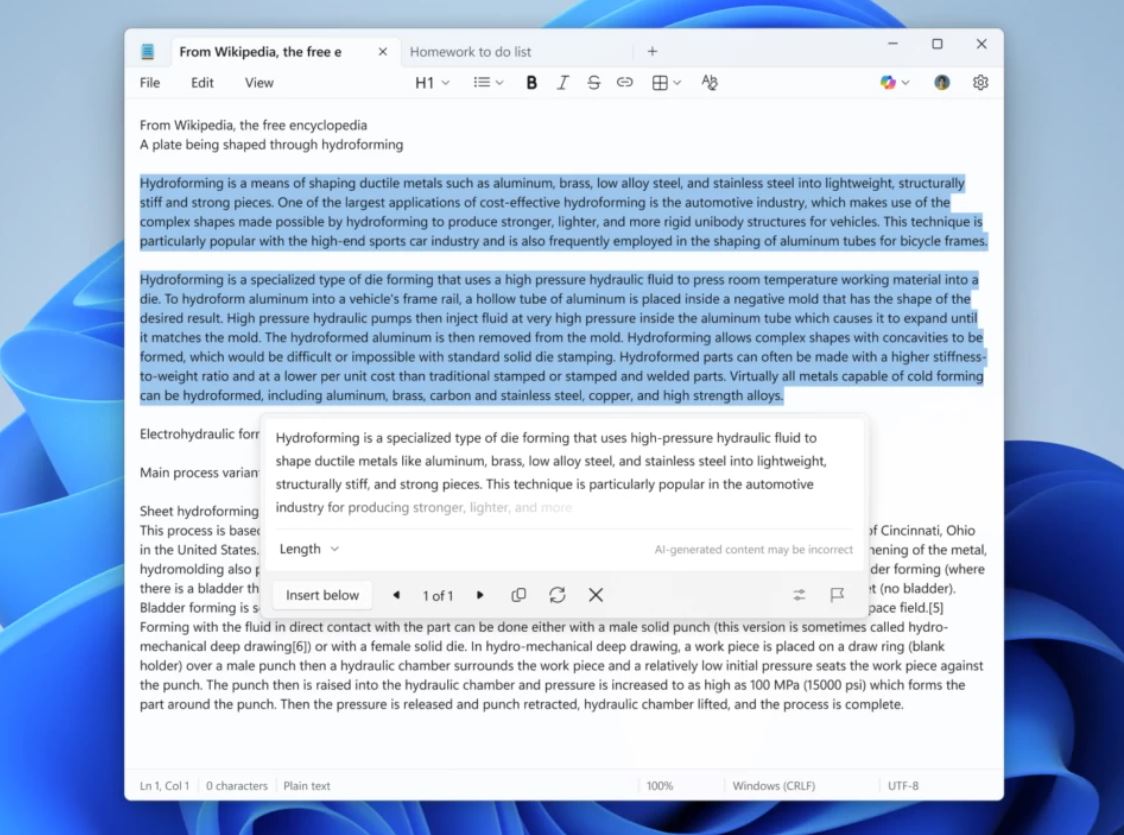Click UTF-8 encoding status
The height and width of the screenshot is (835, 1124).
[903, 786]
